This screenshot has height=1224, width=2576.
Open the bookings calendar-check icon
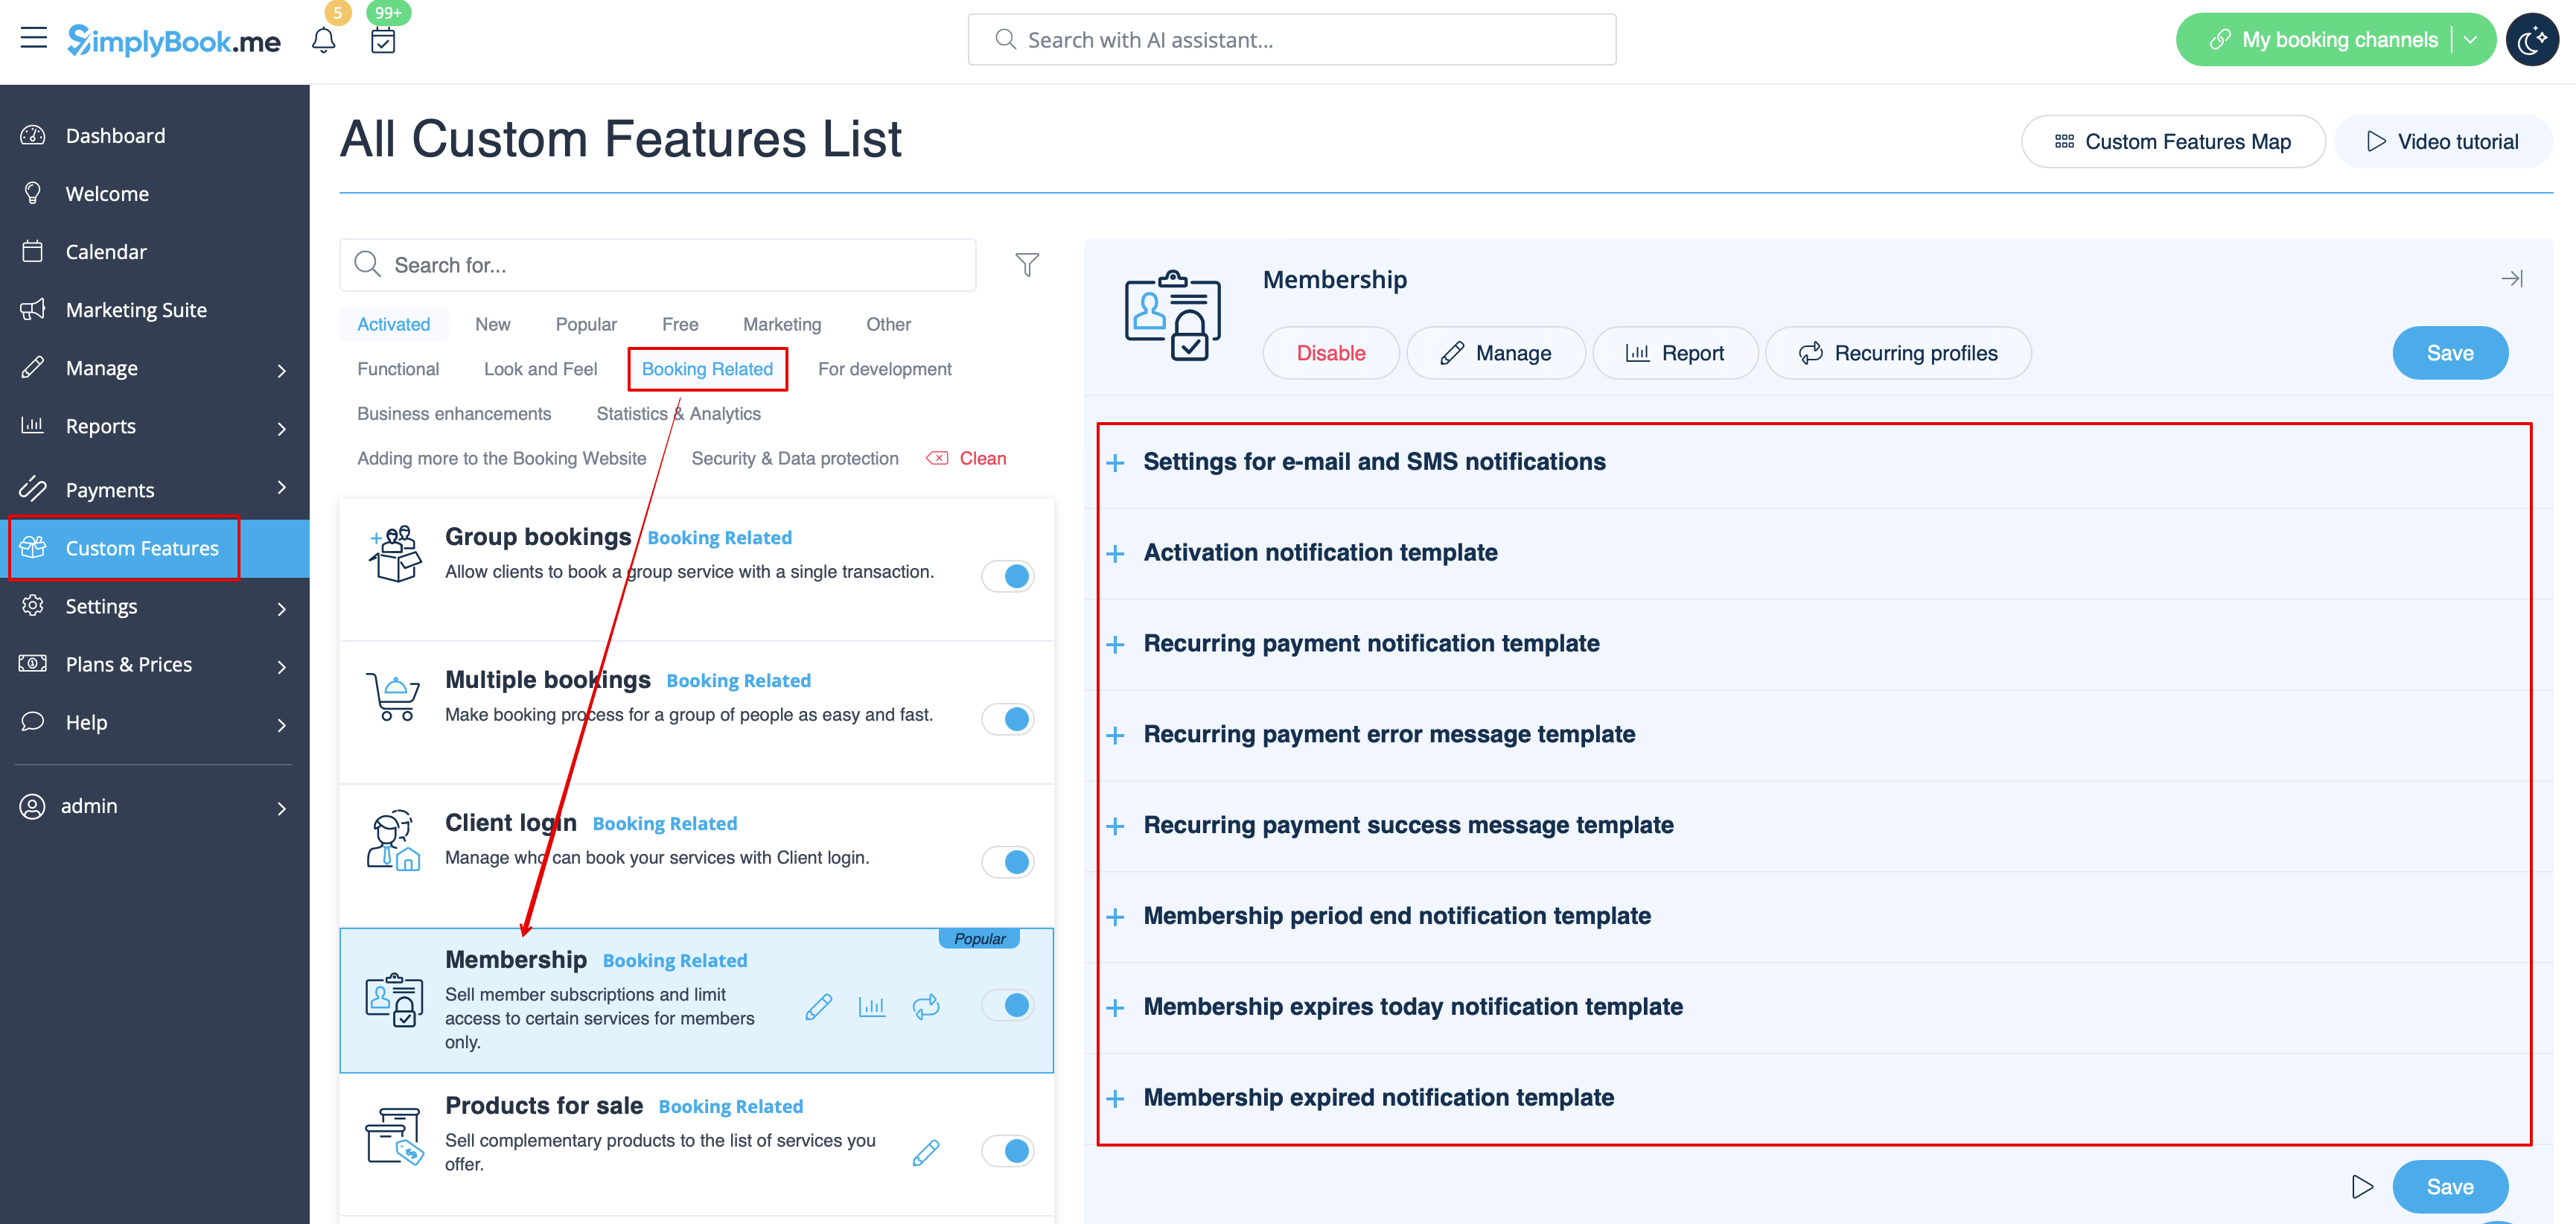pos(383,40)
